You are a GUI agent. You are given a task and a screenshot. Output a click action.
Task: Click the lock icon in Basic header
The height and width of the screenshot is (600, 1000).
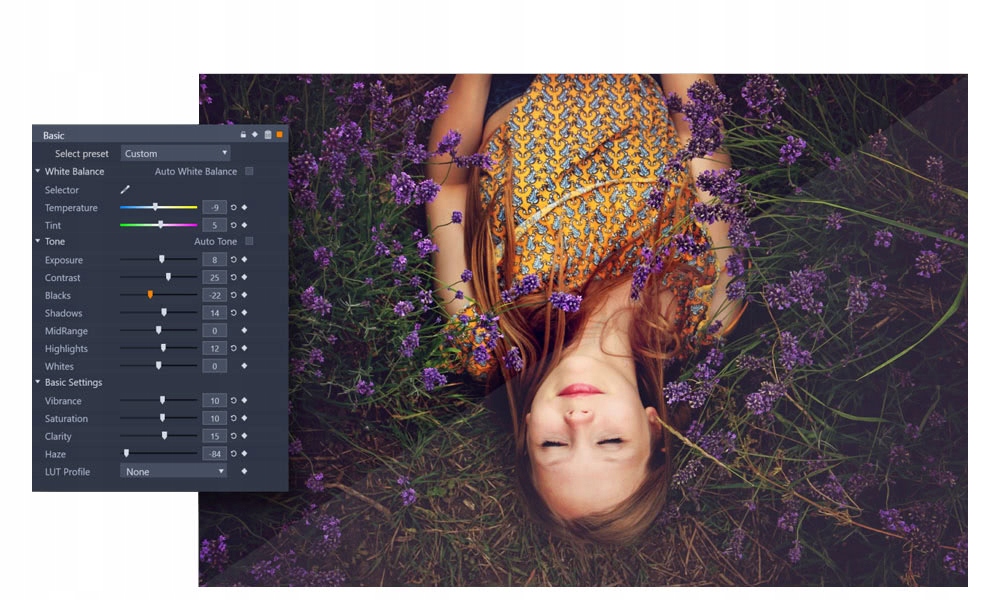243,135
